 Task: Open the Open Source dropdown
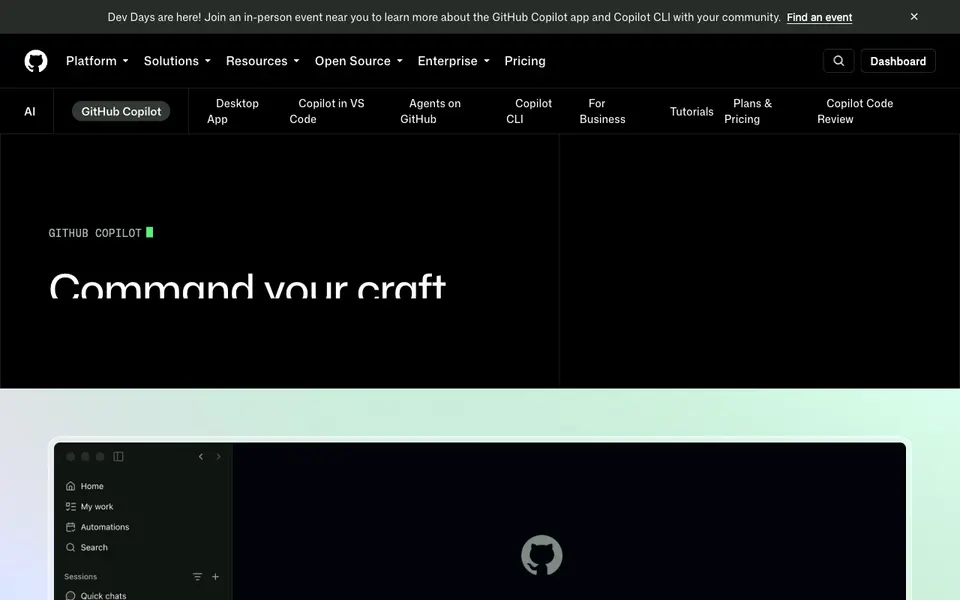click(x=358, y=61)
